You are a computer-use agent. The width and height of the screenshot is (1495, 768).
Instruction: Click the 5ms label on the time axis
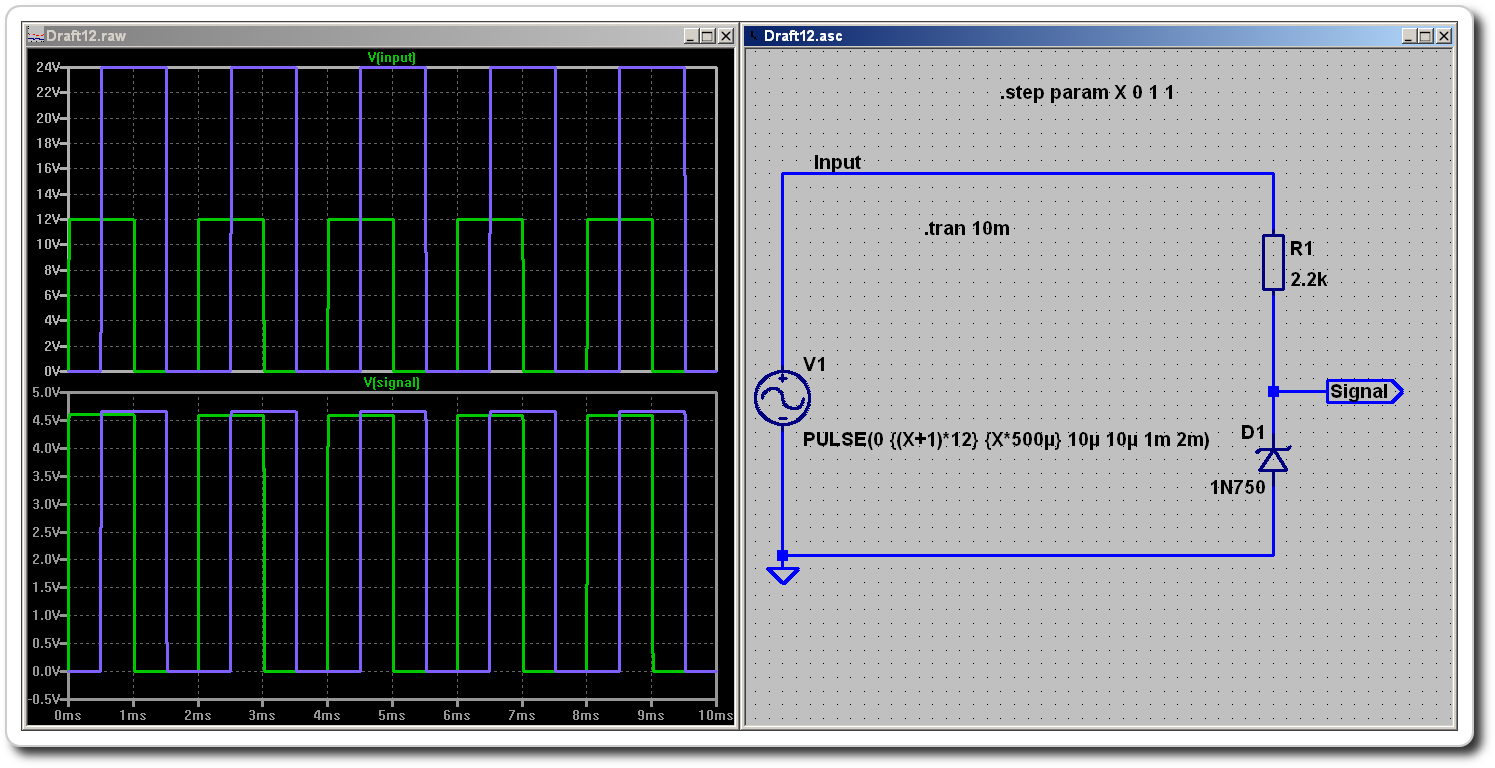click(392, 716)
